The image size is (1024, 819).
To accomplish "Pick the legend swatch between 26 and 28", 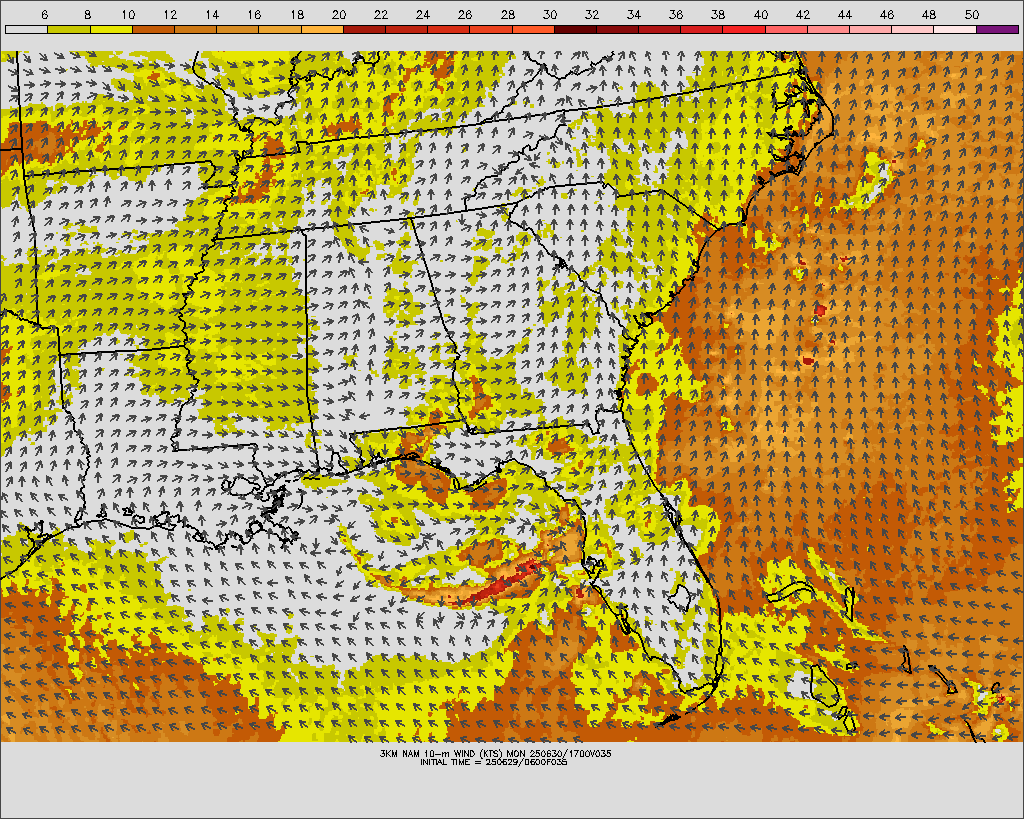I will 491,29.
